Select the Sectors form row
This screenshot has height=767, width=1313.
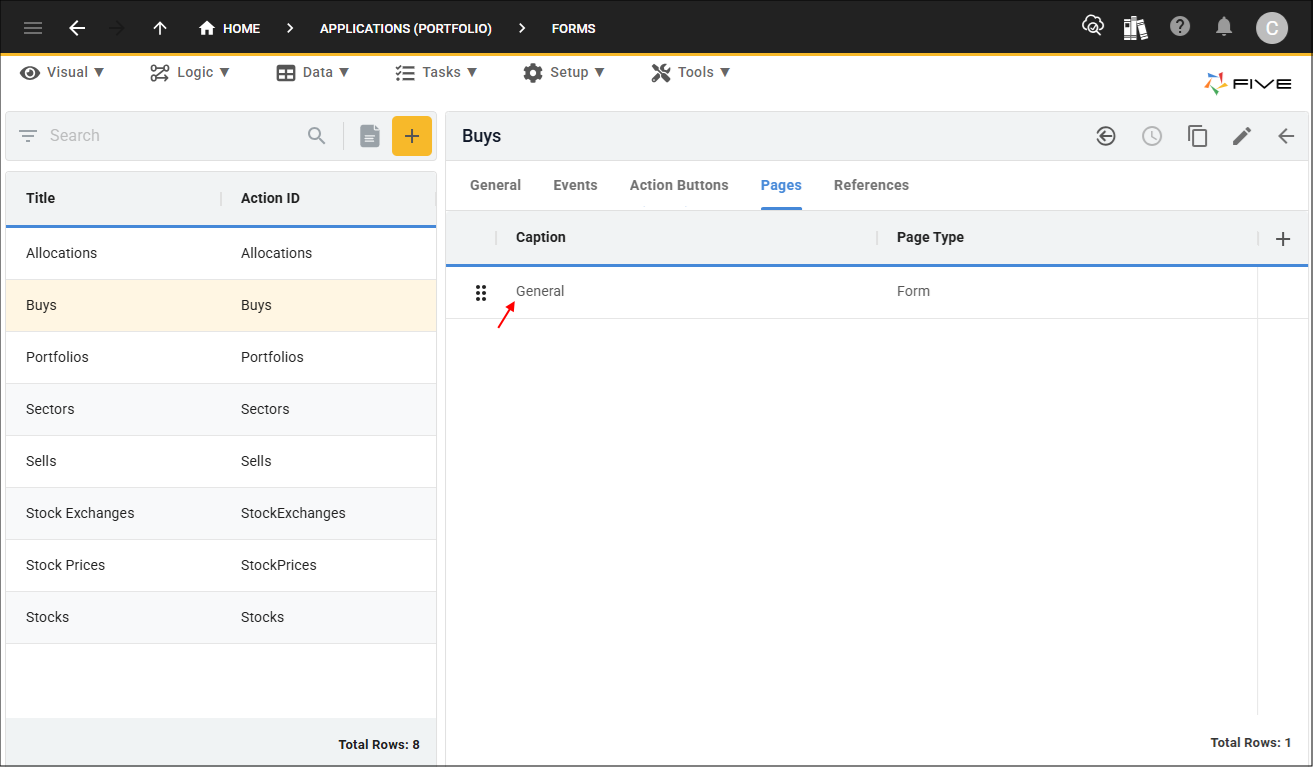(221, 409)
